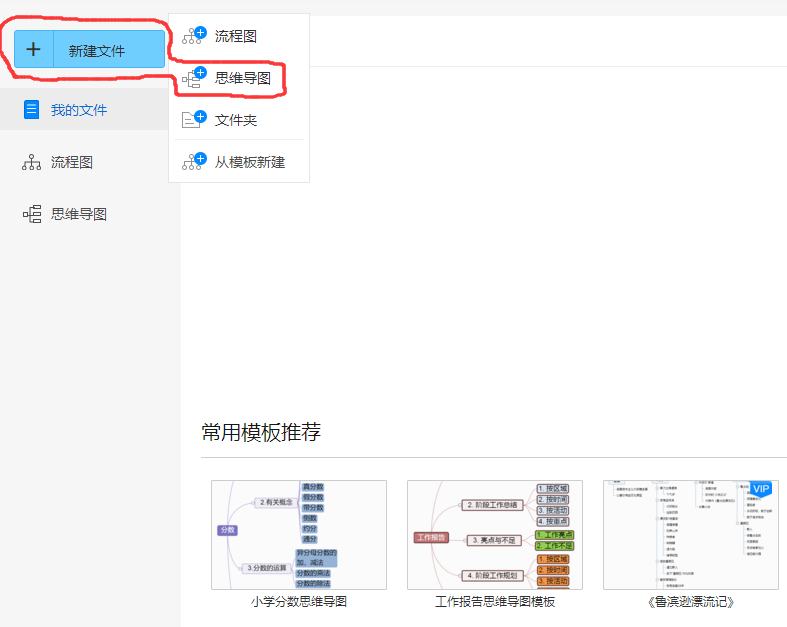Click the flowchart icon beside 流程图 in the new-file menu
Image resolution: width=787 pixels, height=627 pixels.
[194, 35]
